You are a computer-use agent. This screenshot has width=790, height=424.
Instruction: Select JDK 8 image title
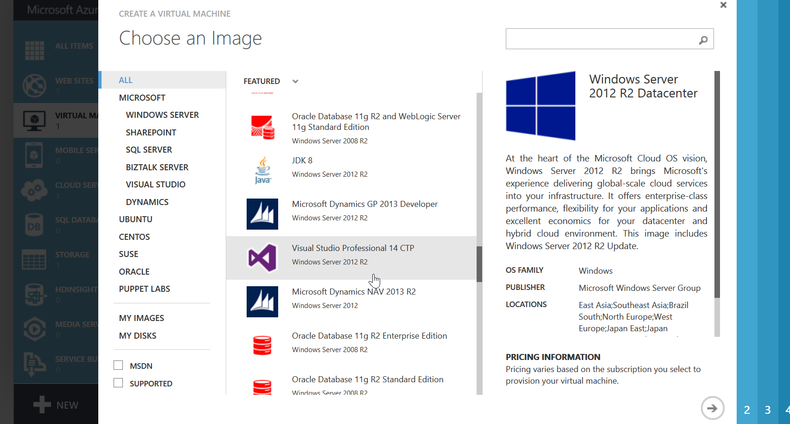pos(302,160)
